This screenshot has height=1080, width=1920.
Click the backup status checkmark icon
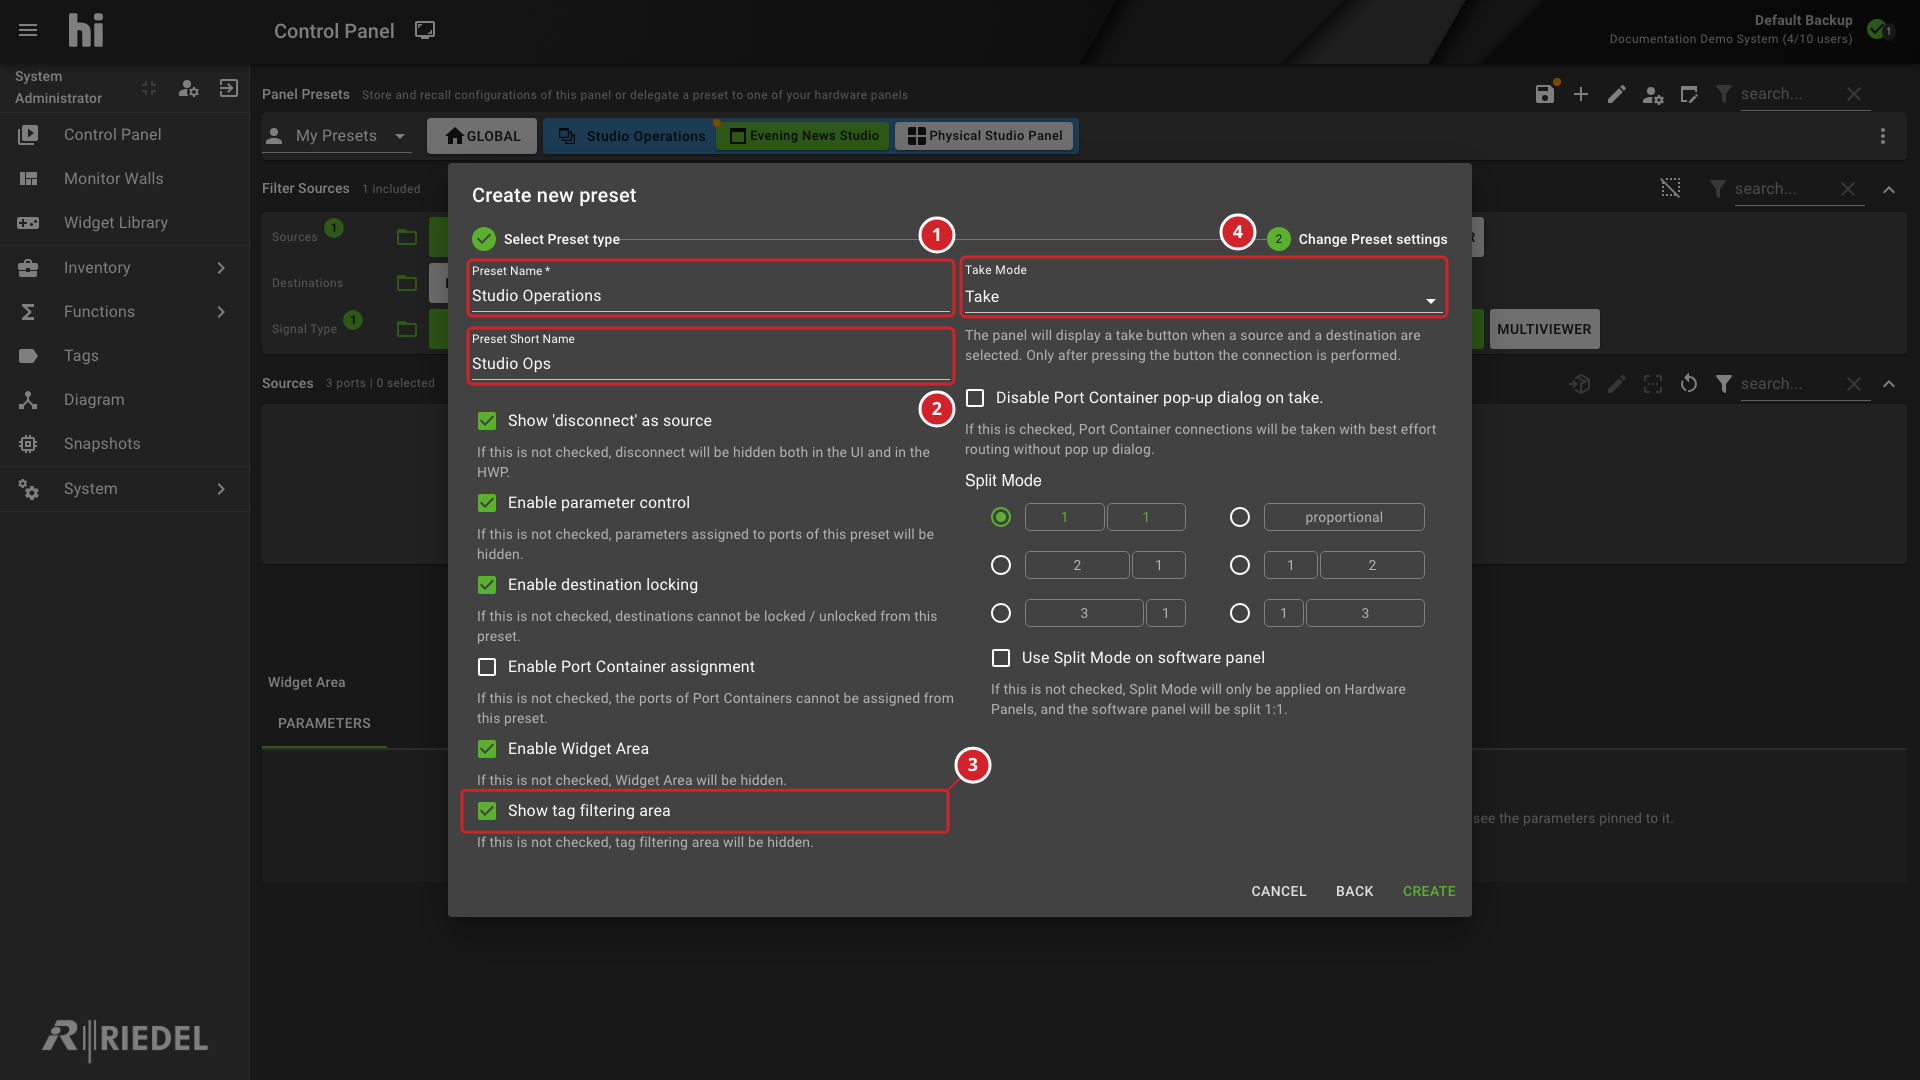click(1877, 29)
